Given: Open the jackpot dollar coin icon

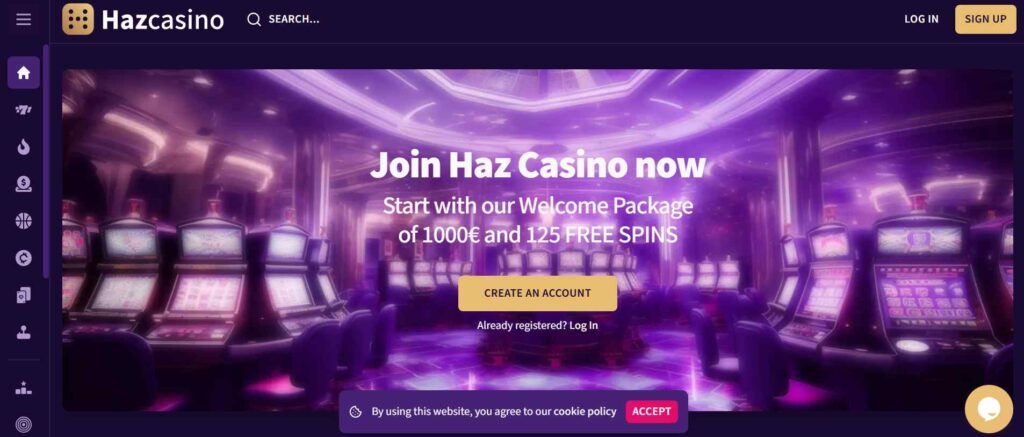Looking at the screenshot, I should [24, 184].
